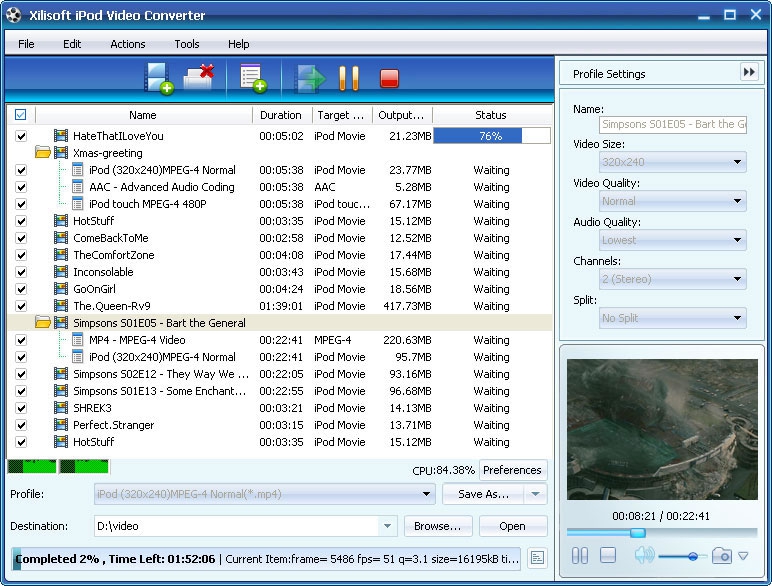Click the snapshot camera icon under preview
Screen dimensions: 772x586
(722, 556)
